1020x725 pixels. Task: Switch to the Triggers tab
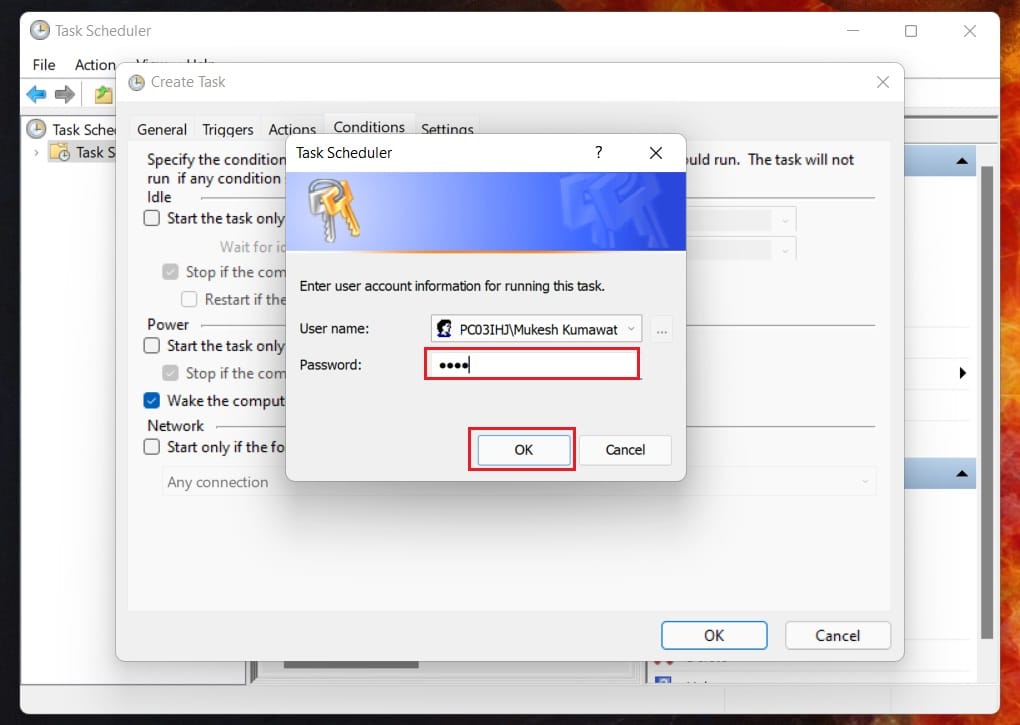point(228,129)
